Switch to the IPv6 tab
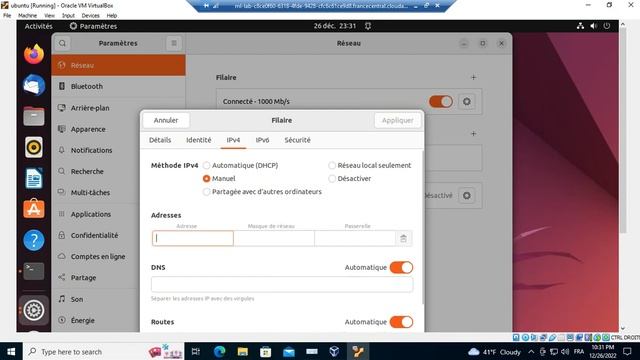640x360 pixels. click(x=262, y=140)
